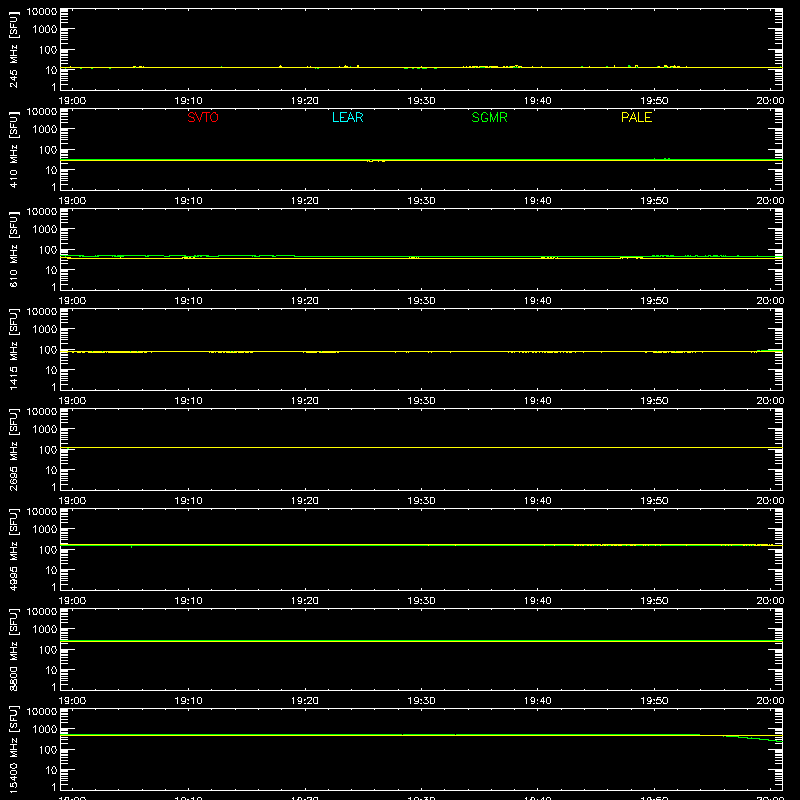800x800 pixels.
Task: Click the 1000 y-axis value on the 4995 MHz plot
Action: (45, 530)
